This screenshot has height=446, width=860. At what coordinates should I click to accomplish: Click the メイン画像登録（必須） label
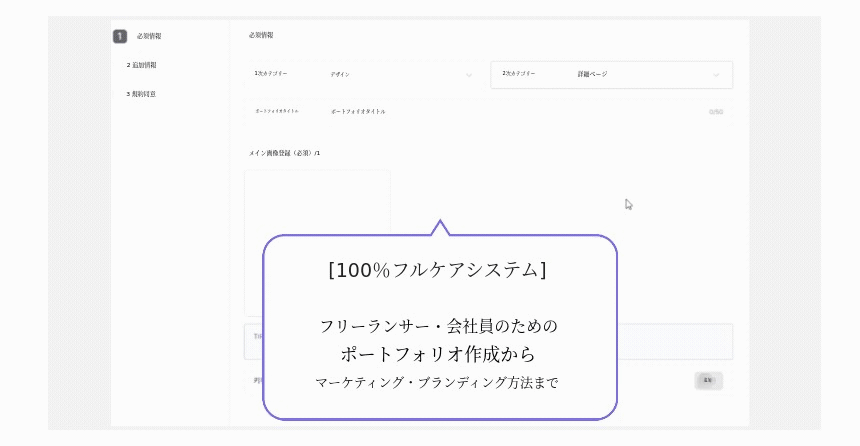tap(284, 153)
